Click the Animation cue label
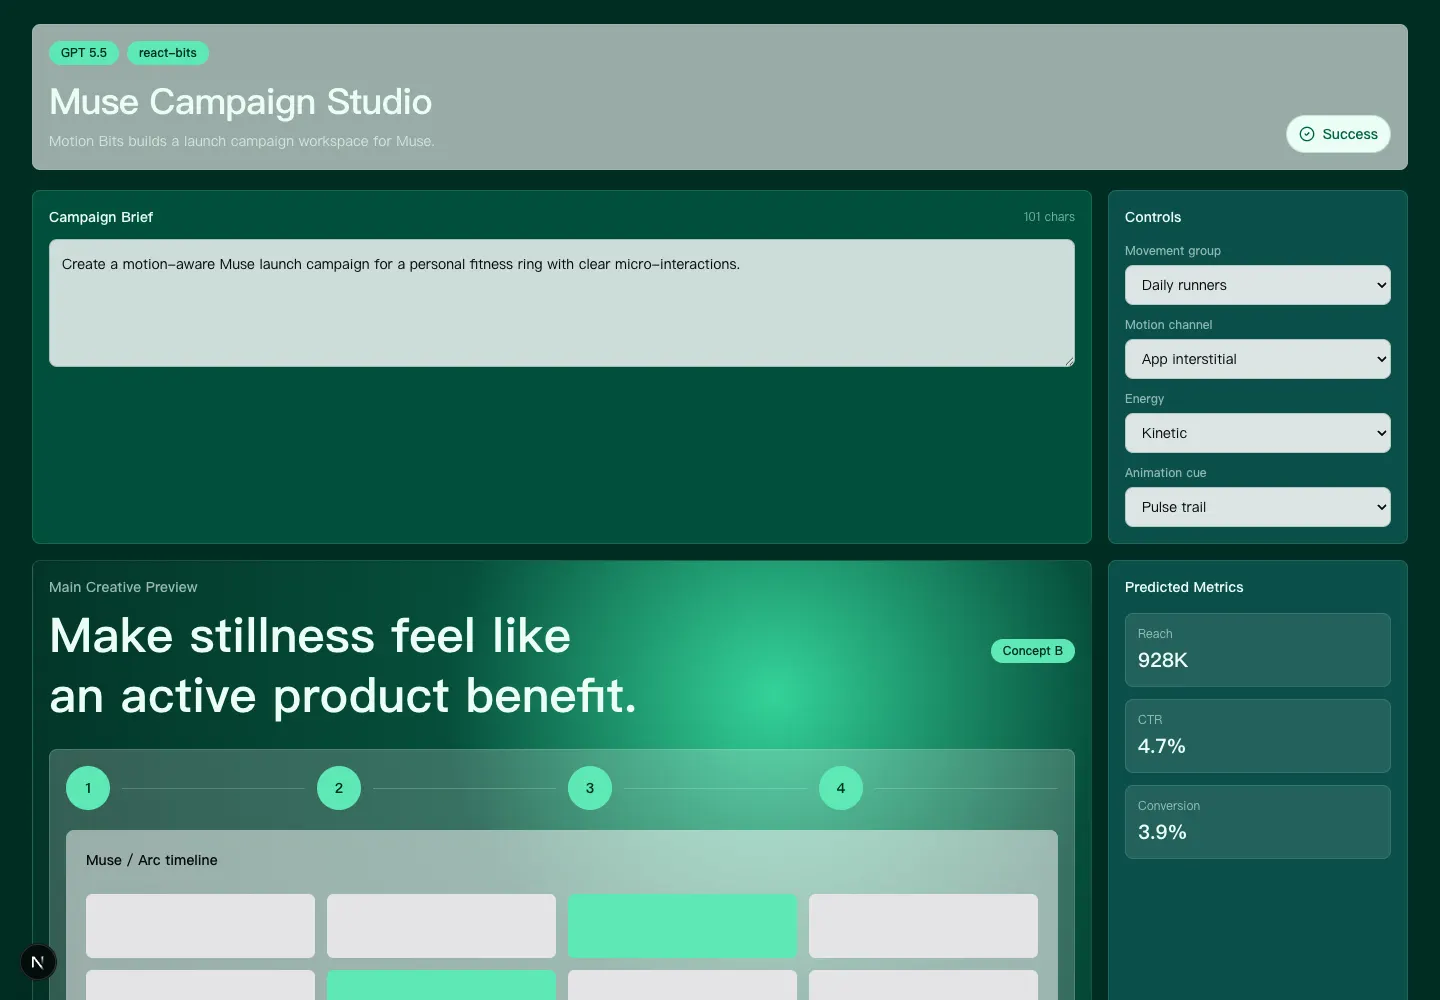The image size is (1440, 1000). pyautogui.click(x=1165, y=473)
